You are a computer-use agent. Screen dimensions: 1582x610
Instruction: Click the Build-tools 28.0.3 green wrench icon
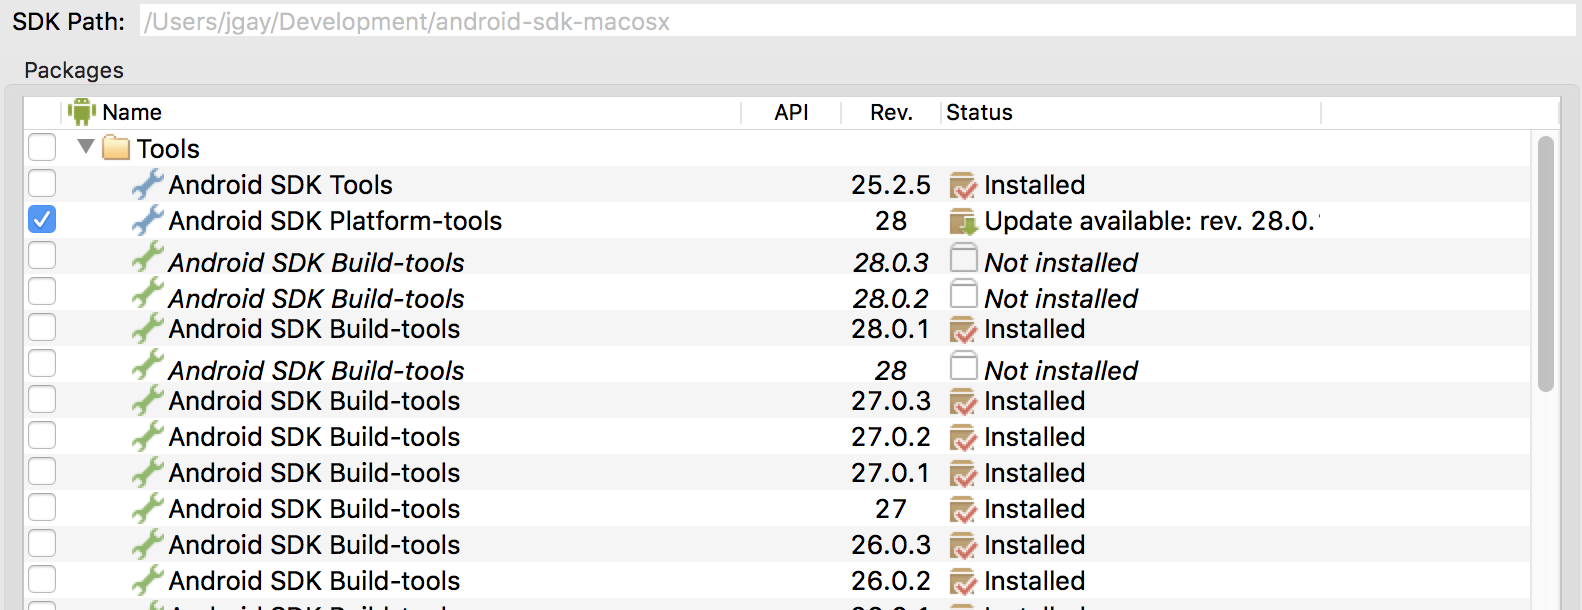(148, 259)
